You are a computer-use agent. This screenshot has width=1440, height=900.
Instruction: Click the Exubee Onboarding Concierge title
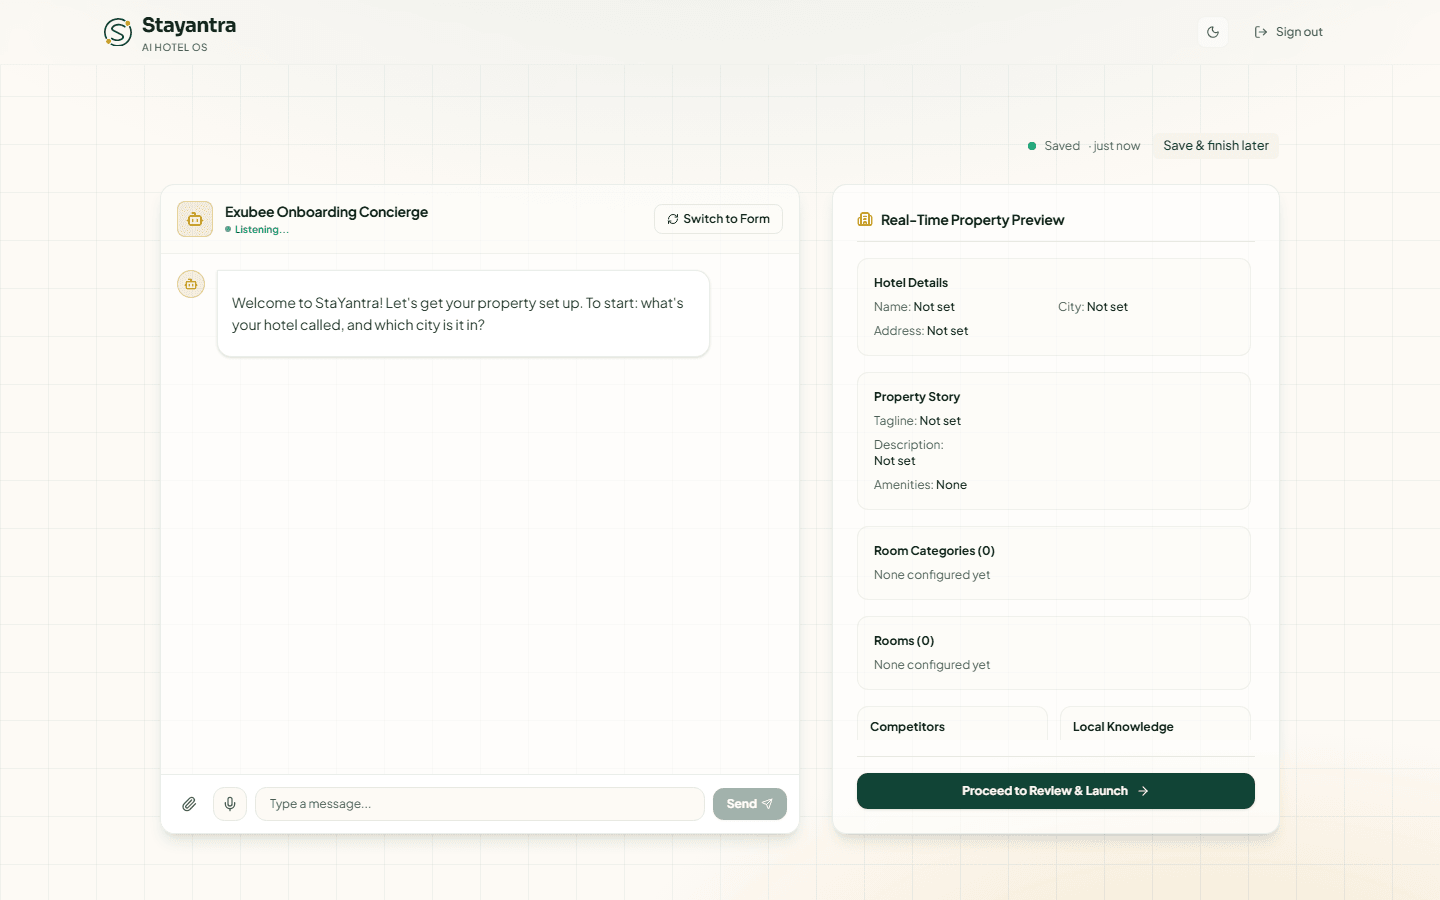[x=326, y=212]
